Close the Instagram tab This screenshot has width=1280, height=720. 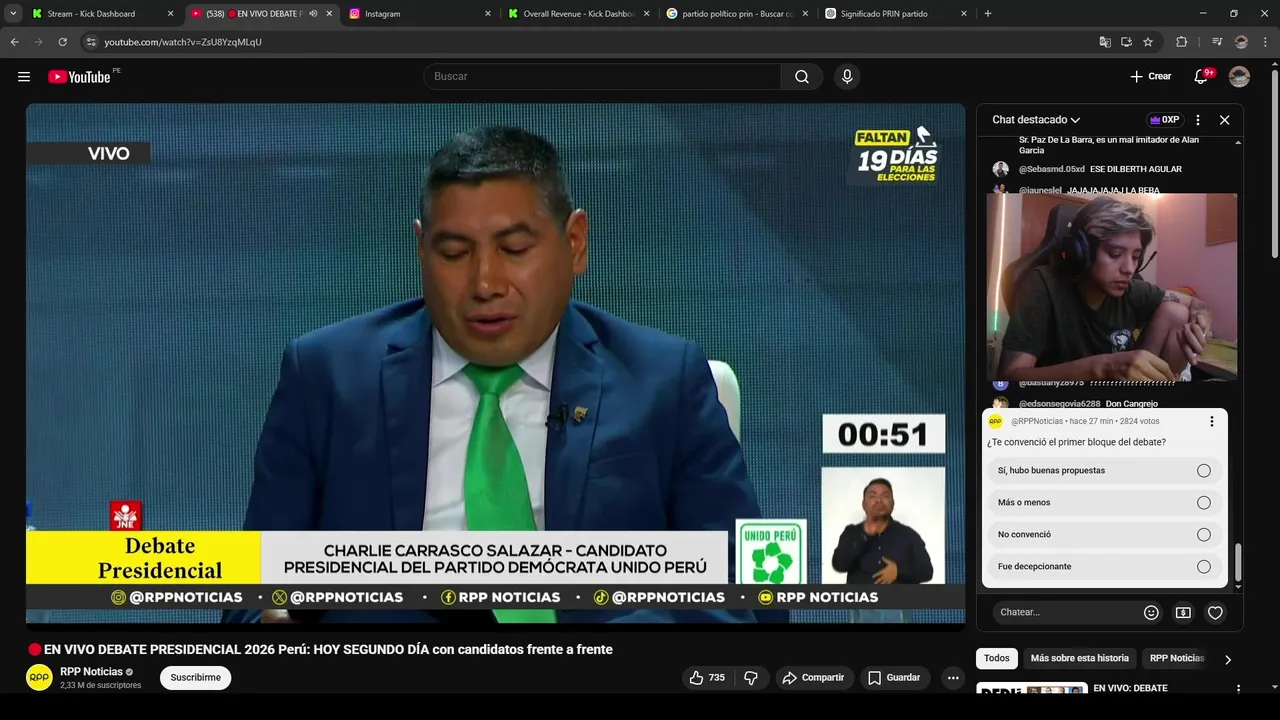click(488, 14)
